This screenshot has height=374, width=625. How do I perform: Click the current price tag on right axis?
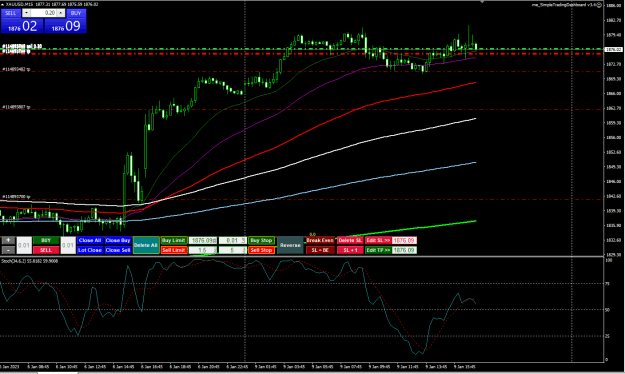coord(614,49)
